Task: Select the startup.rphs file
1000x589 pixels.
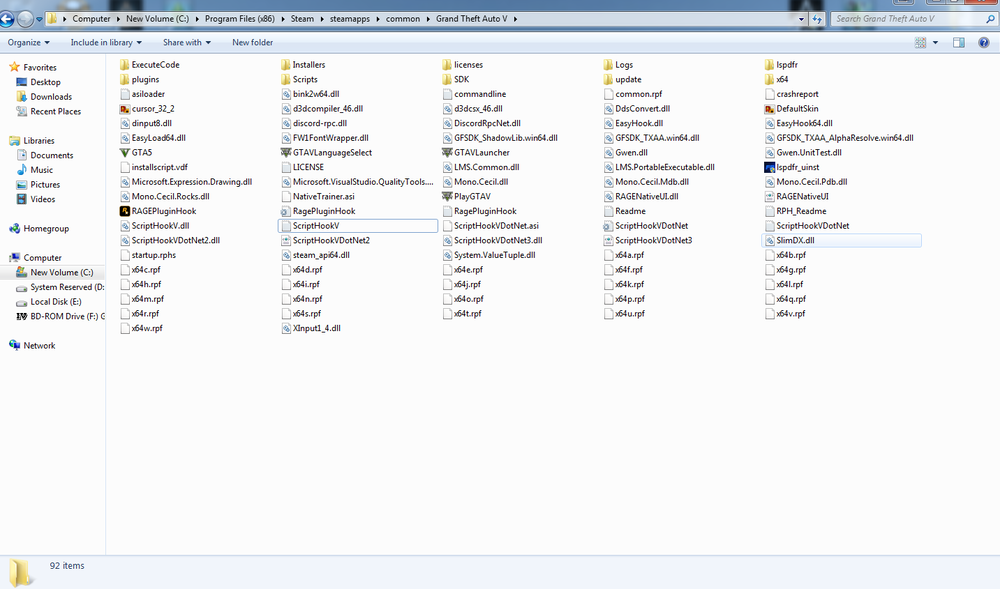Action: tap(148, 256)
